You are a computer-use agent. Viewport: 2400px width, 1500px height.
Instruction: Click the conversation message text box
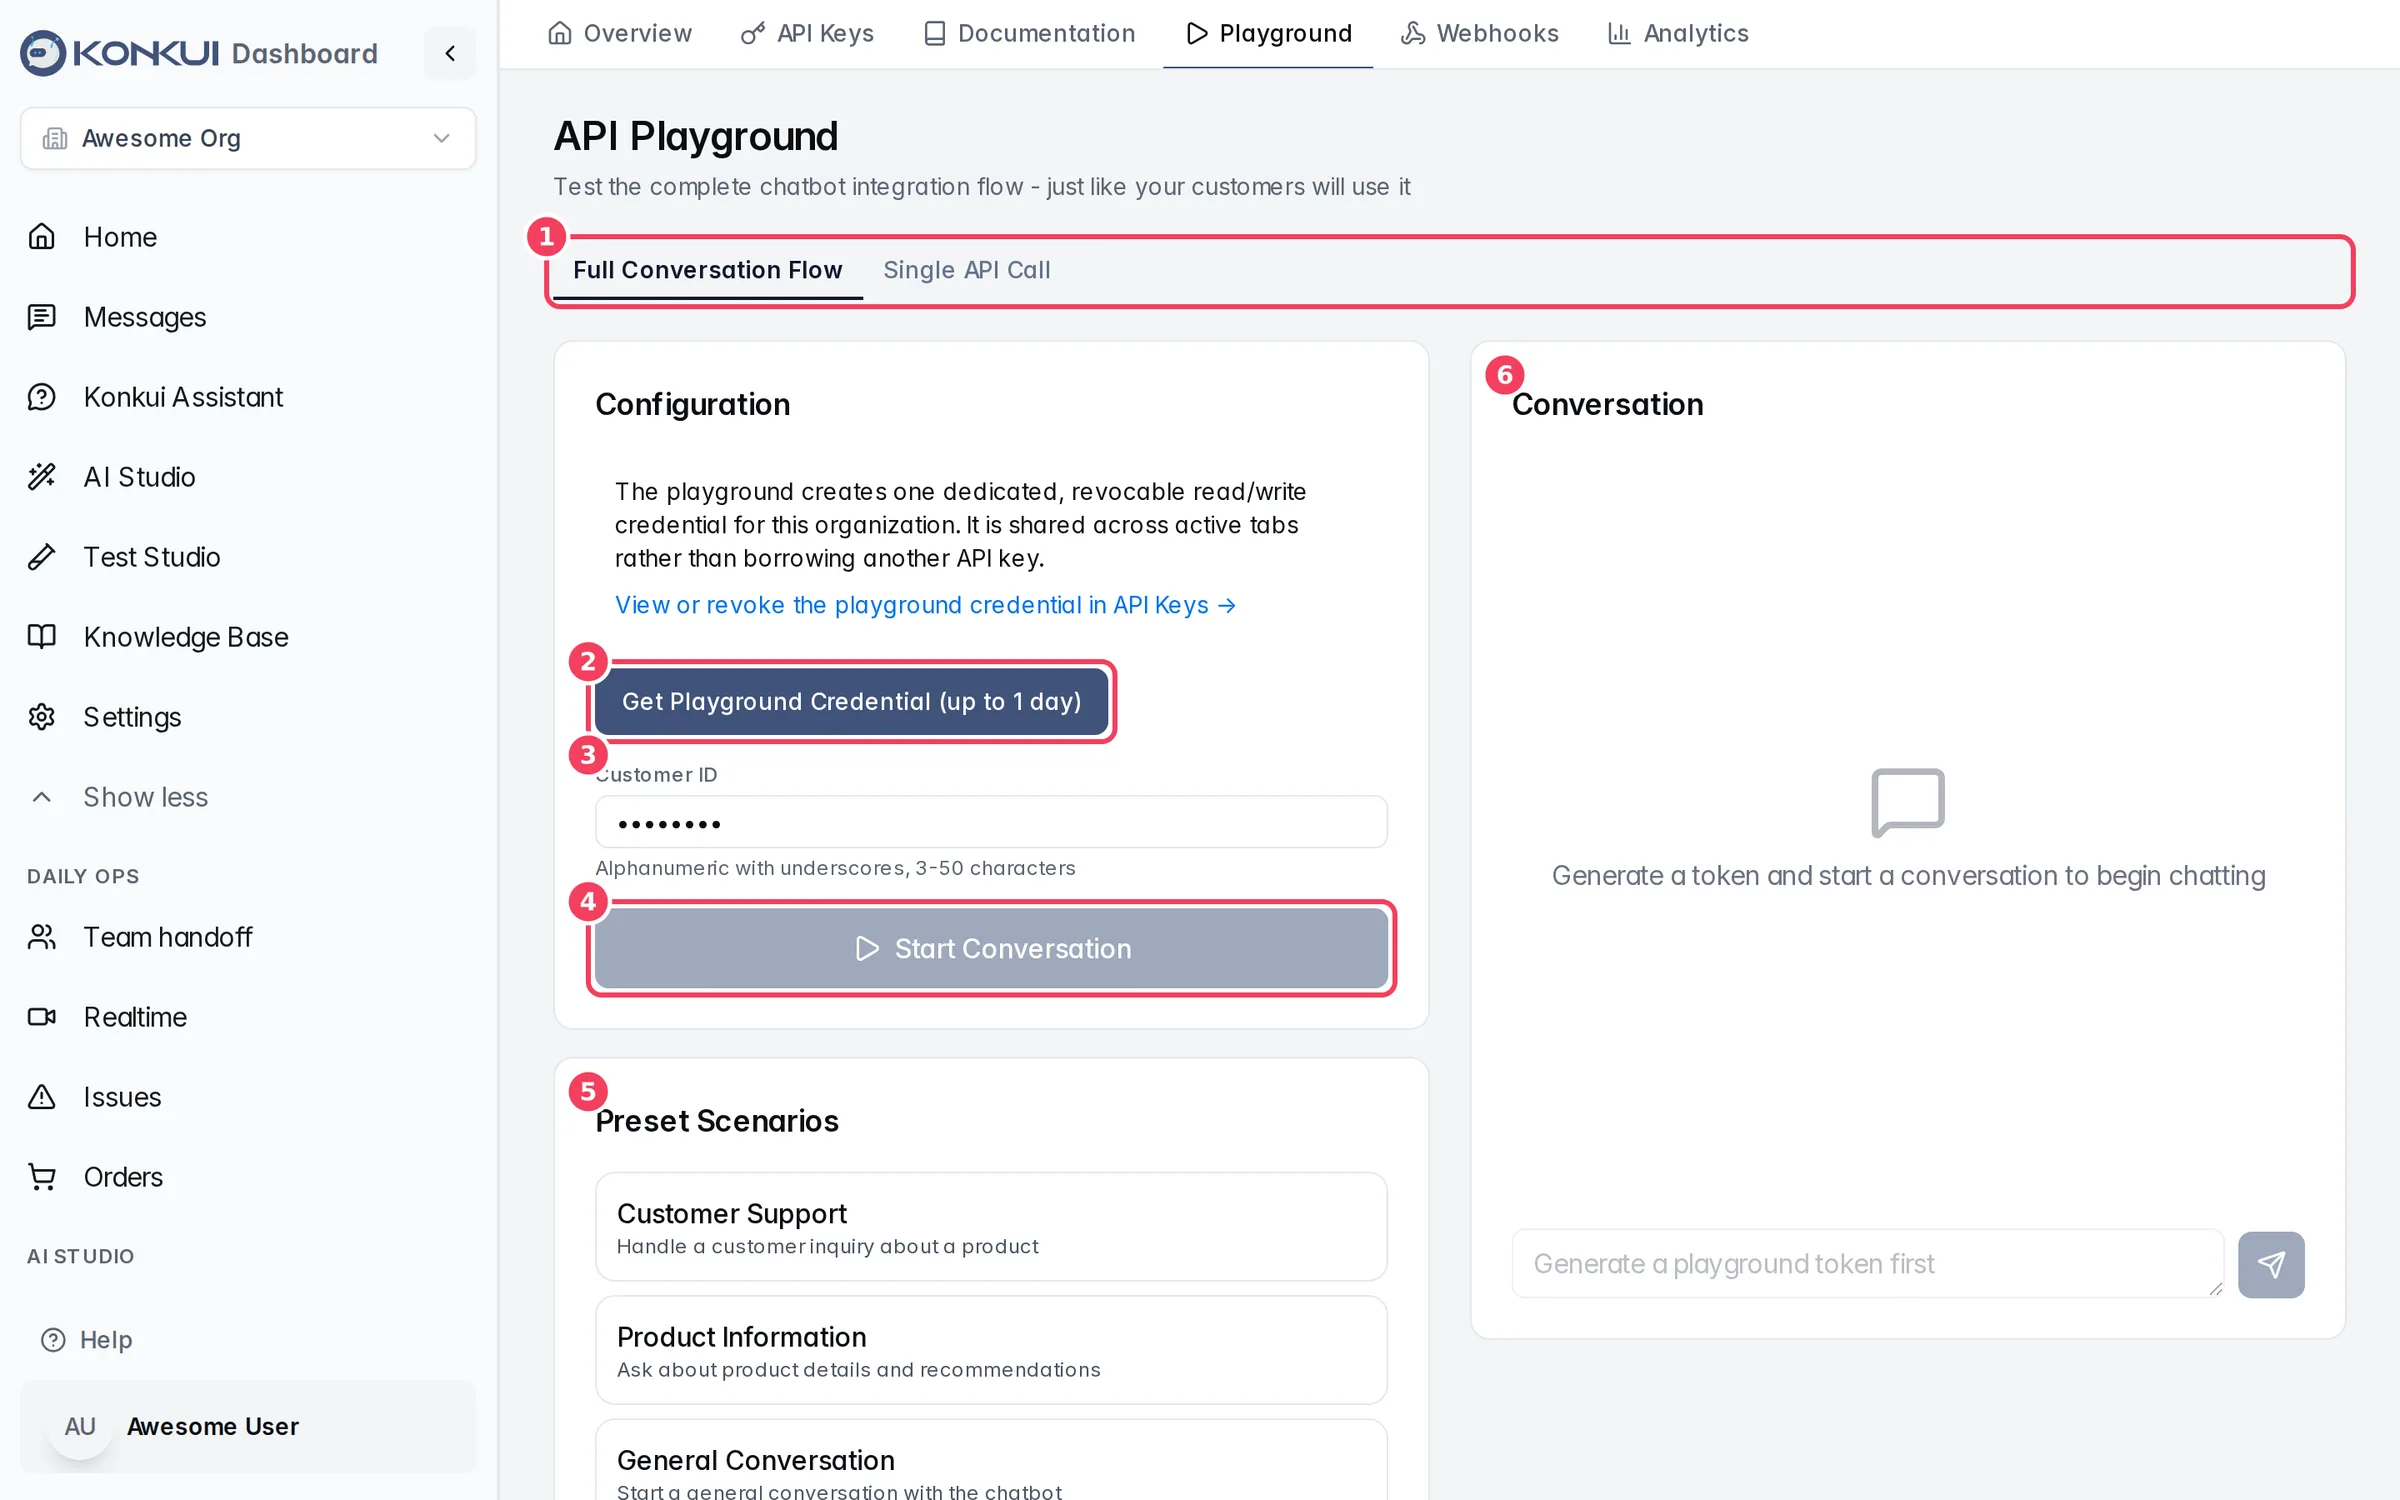click(x=1868, y=1264)
